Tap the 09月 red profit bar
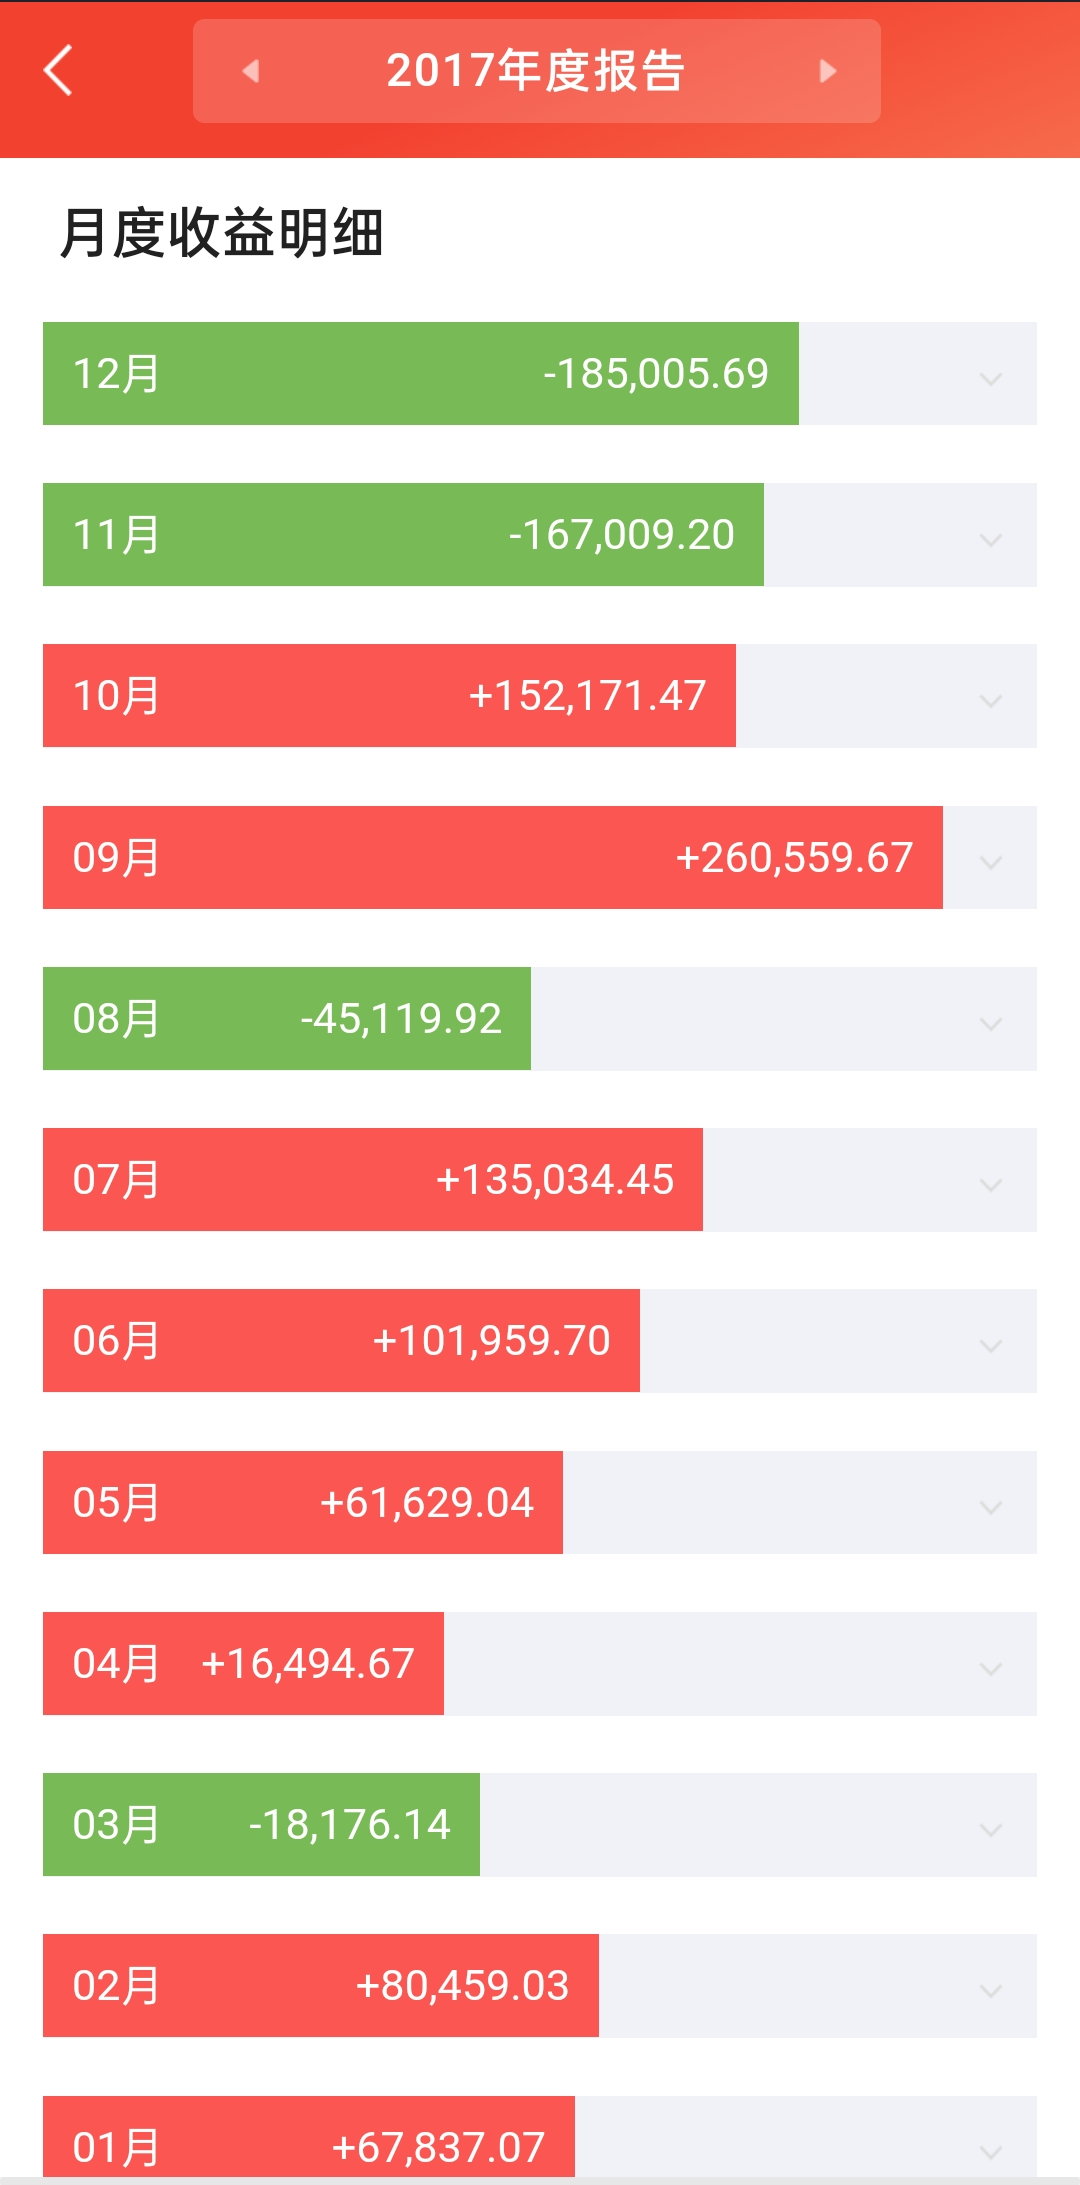 pyautogui.click(x=492, y=858)
